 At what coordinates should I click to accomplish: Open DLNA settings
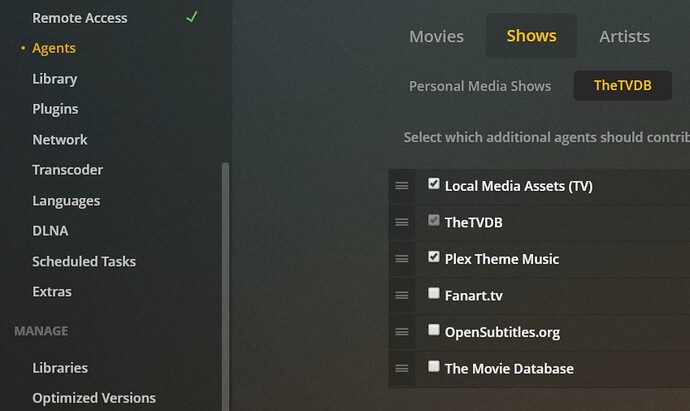(x=50, y=231)
